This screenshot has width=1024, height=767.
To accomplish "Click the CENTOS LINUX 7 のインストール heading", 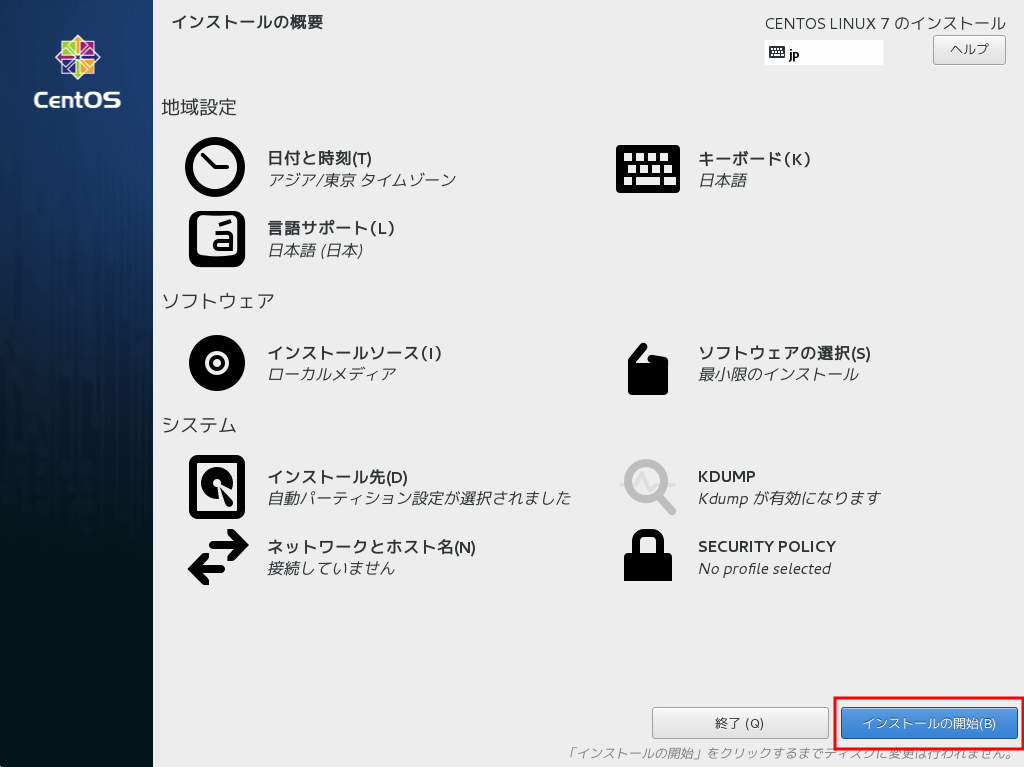I will (x=886, y=24).
